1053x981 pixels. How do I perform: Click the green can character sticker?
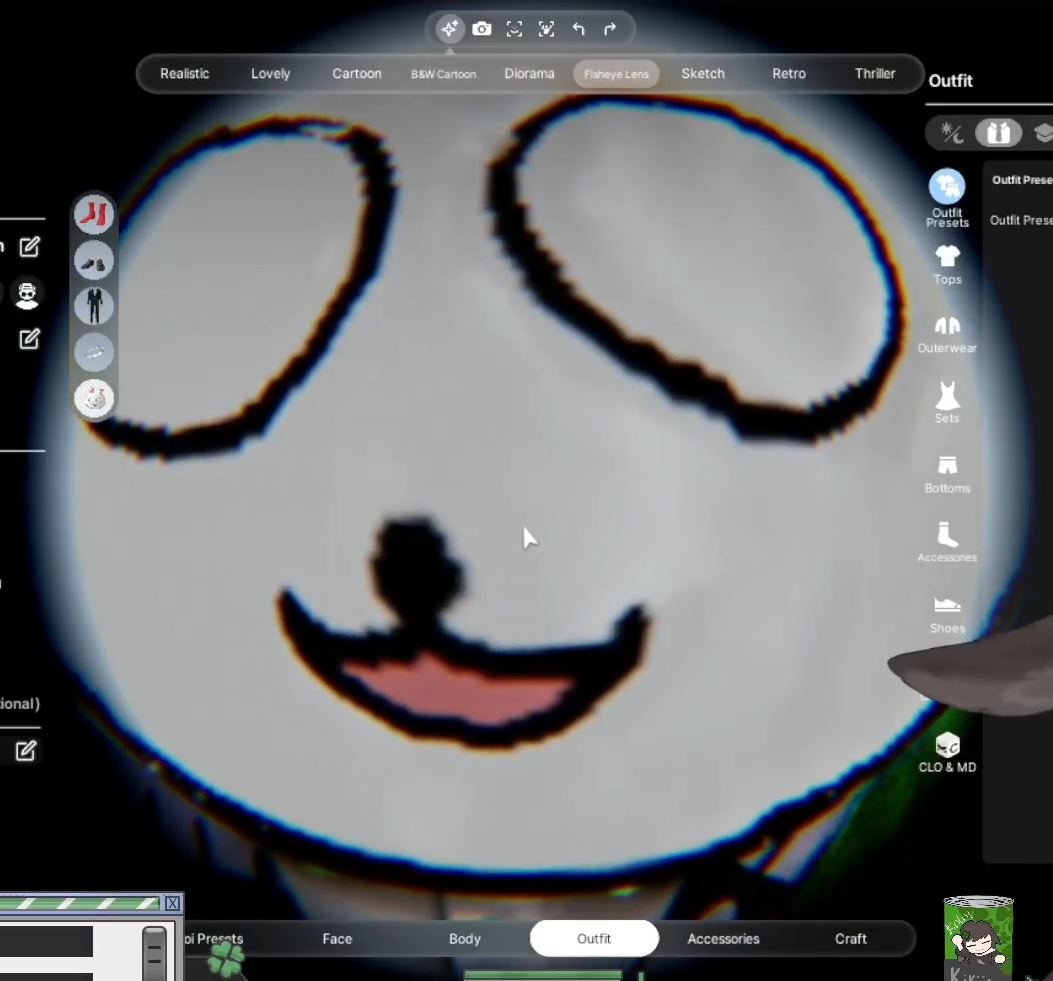pos(978,939)
